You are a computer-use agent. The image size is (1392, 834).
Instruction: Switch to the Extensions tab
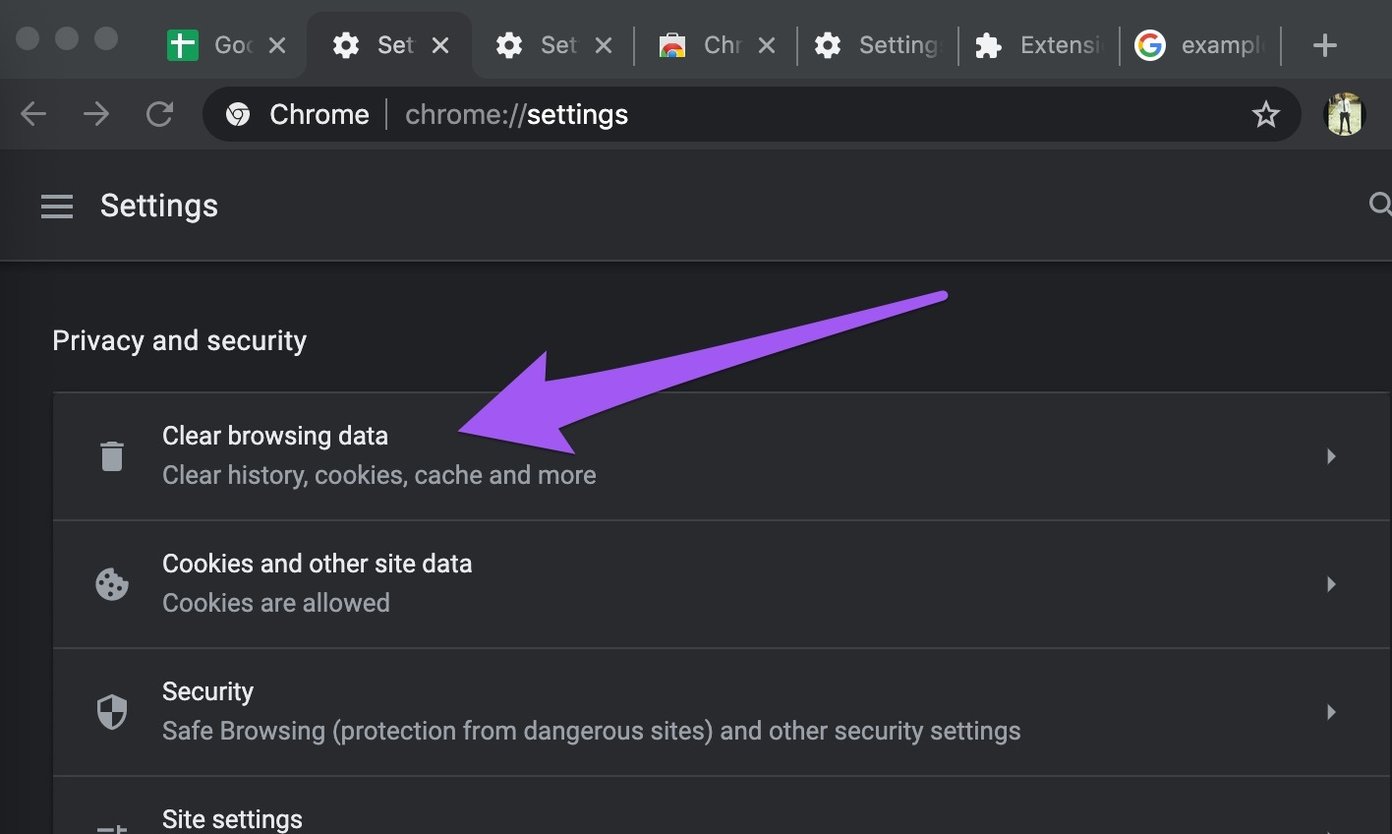click(1040, 44)
